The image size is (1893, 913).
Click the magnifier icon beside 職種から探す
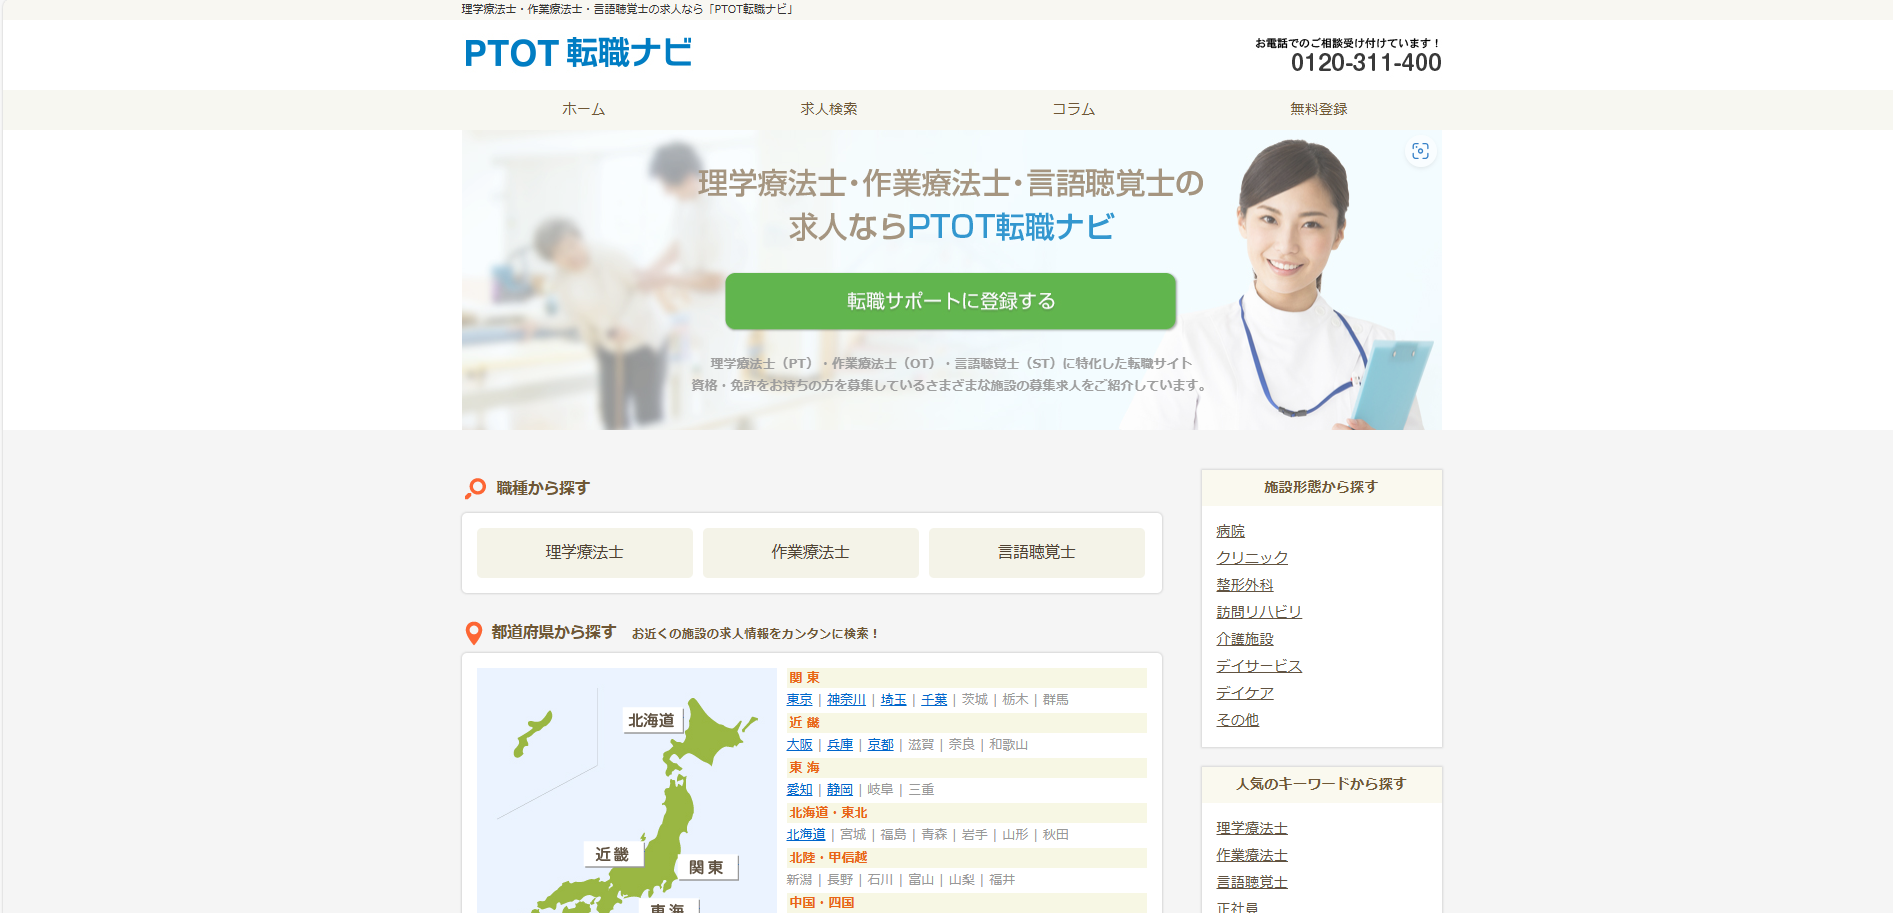(x=475, y=488)
